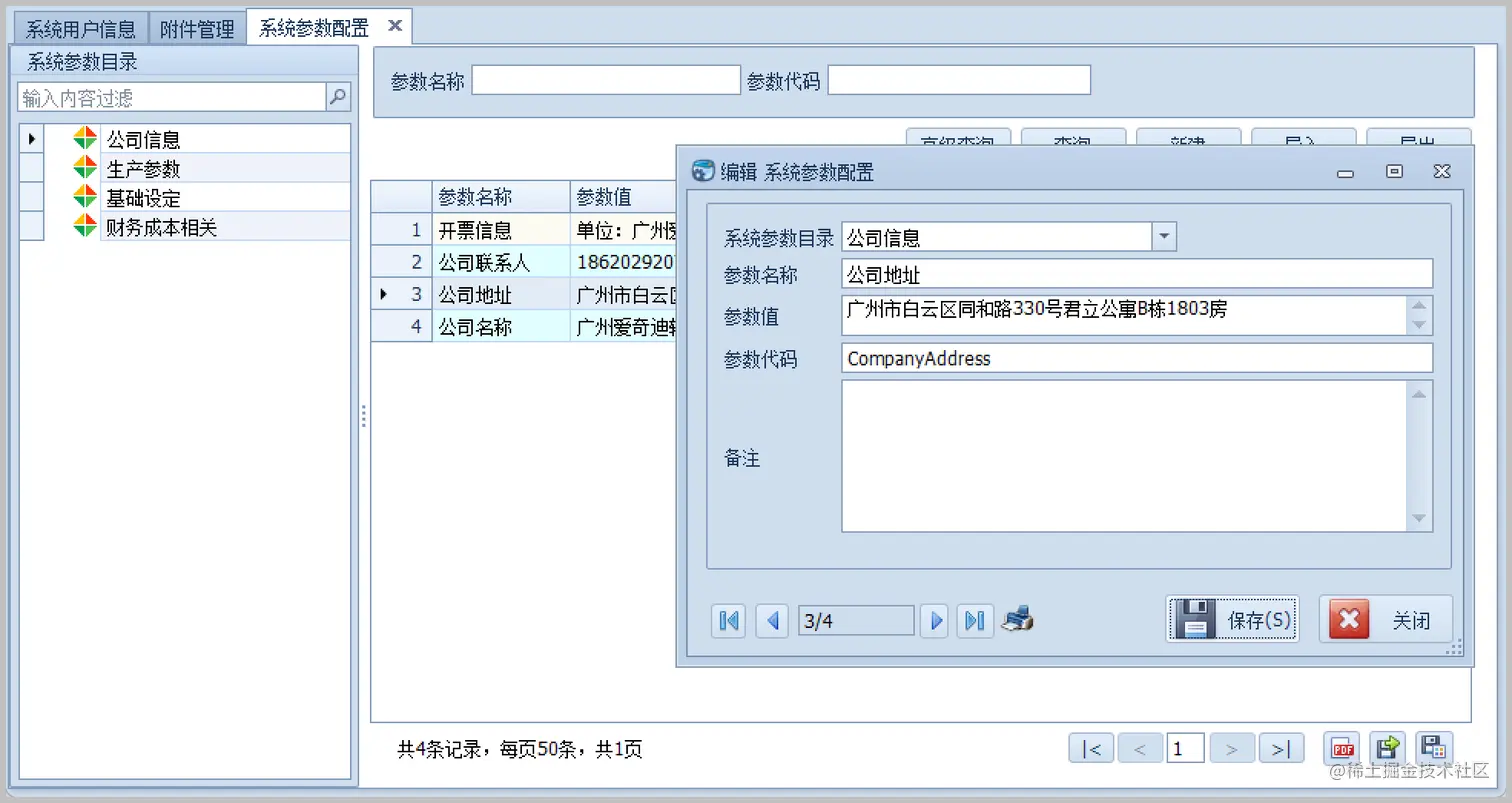
Task: Switch to the 系统用户信息 tab
Action: pos(81,28)
